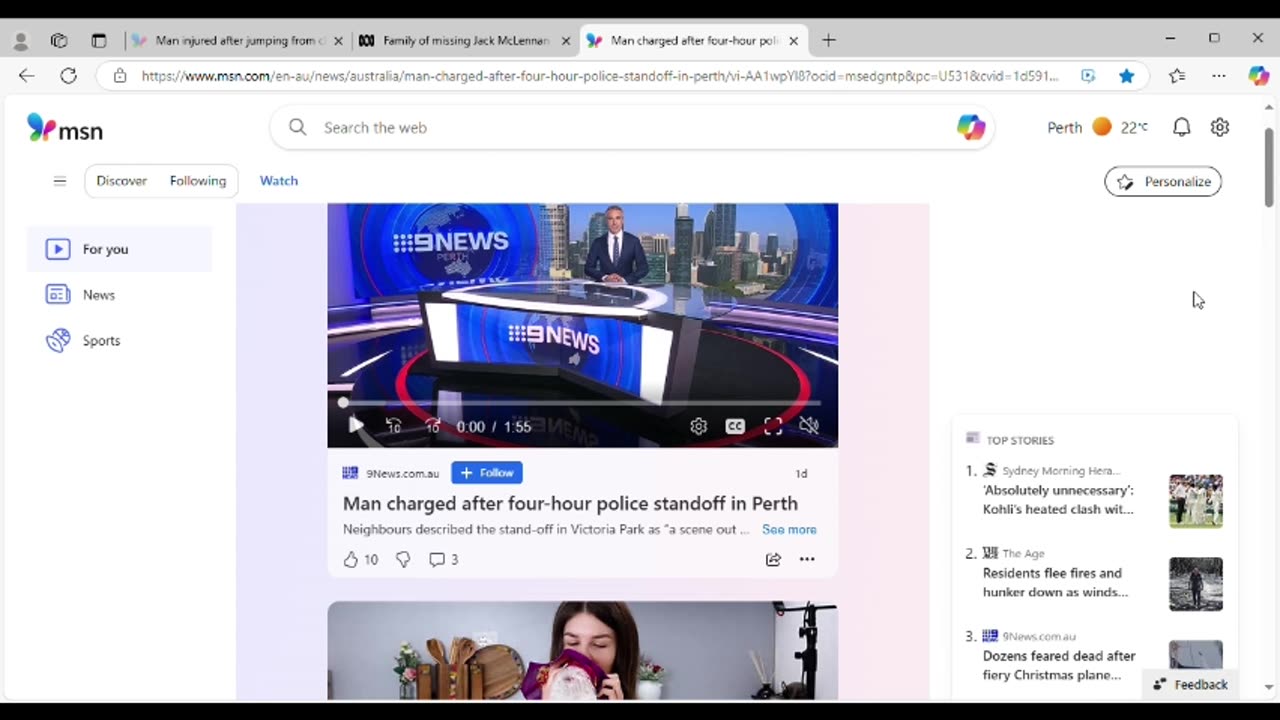Select the For you sidebar item

point(120,249)
